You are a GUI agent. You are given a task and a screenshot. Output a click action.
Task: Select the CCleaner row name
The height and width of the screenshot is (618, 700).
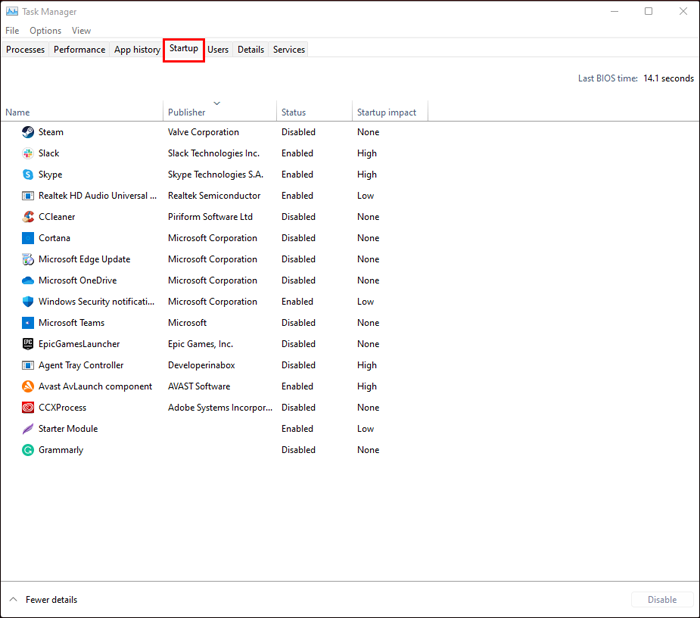(57, 217)
